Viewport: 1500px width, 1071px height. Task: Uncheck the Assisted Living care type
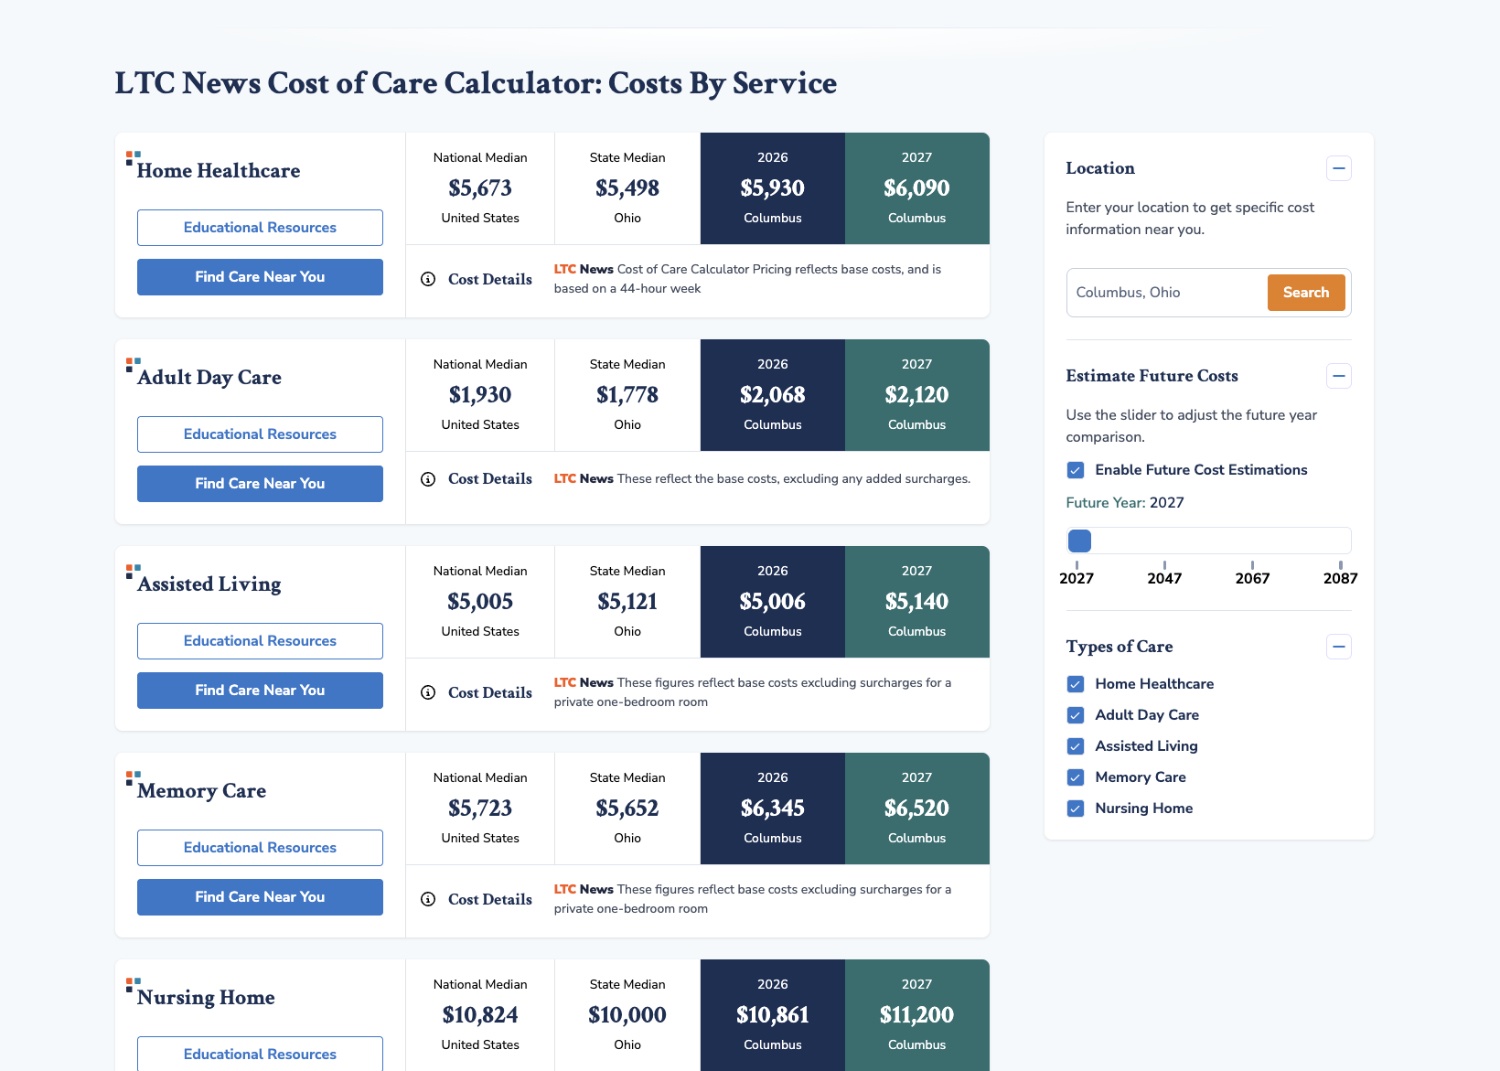[x=1076, y=746]
